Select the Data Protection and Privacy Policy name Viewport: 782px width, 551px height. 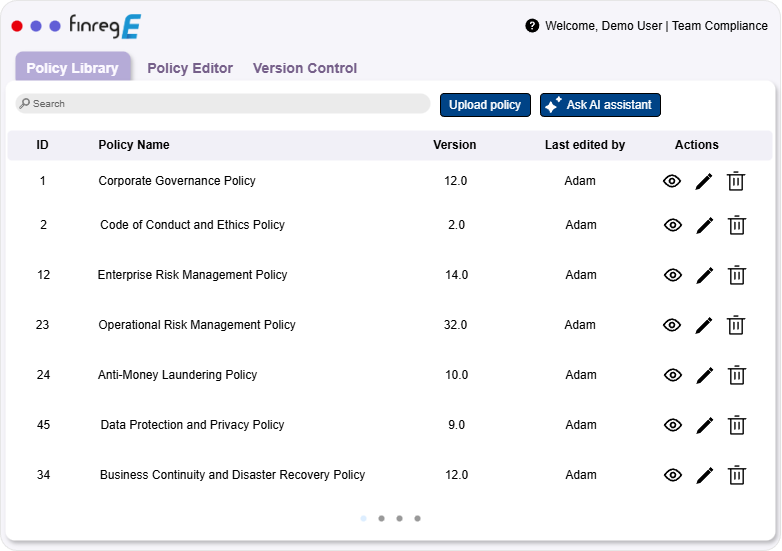point(193,424)
